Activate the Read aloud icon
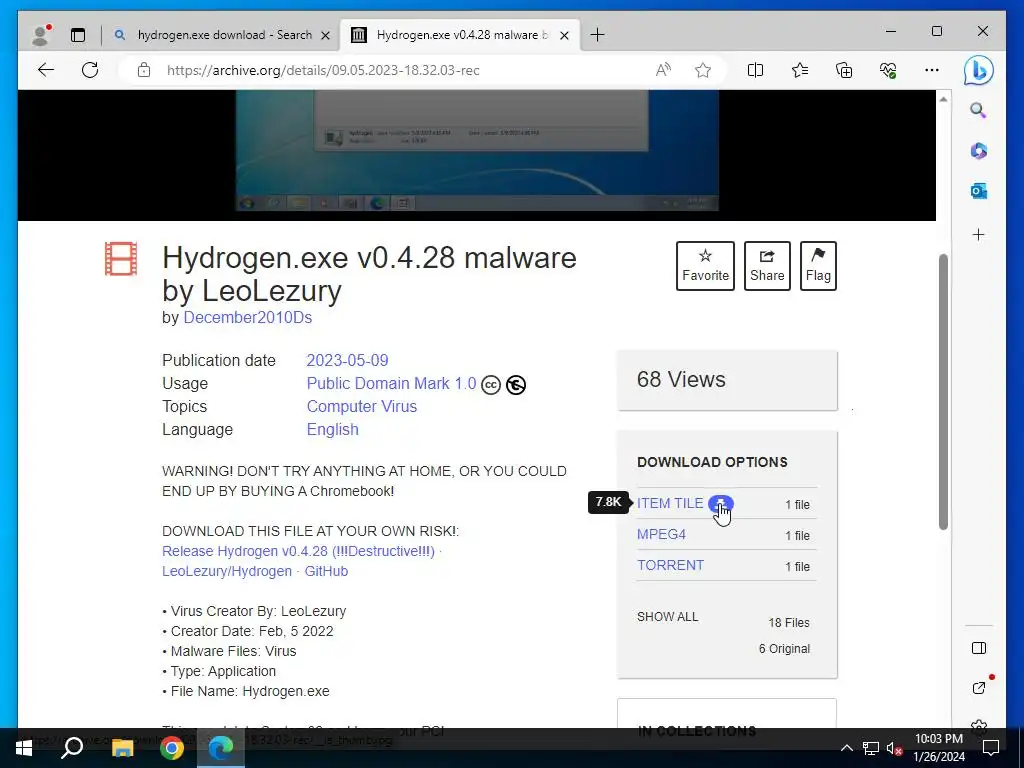The image size is (1024, 768). pos(663,70)
